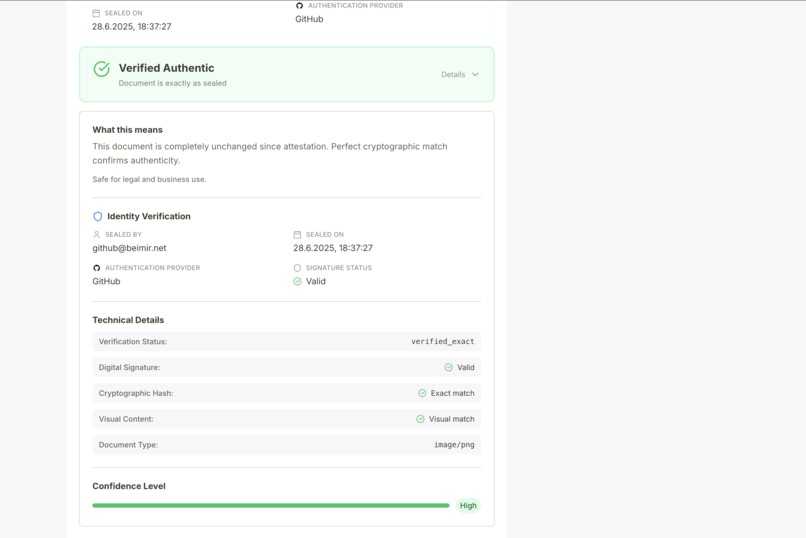806x538 pixels.
Task: Select the github@beimir.net email text
Action: pyautogui.click(x=130, y=248)
